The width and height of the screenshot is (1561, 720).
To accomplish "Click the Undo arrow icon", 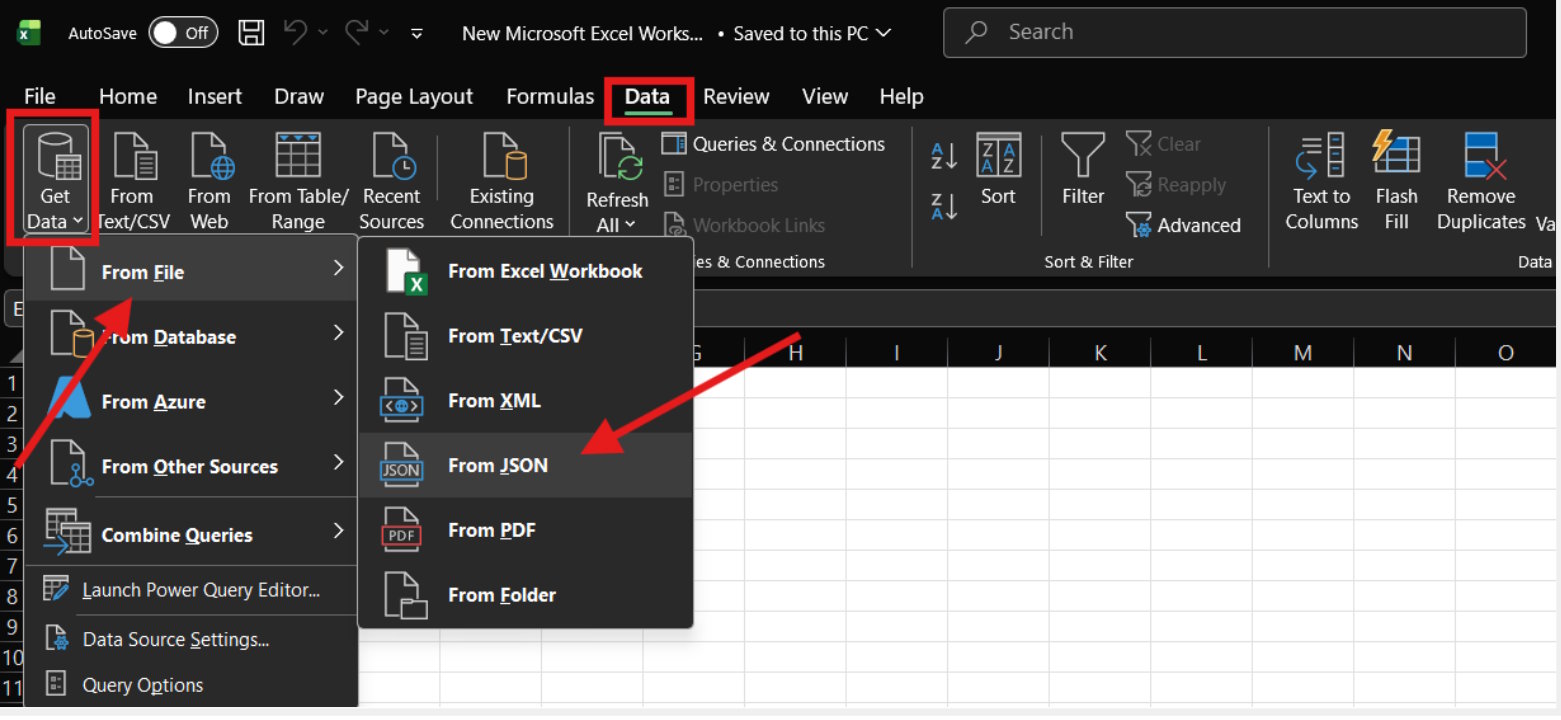I will 296,33.
